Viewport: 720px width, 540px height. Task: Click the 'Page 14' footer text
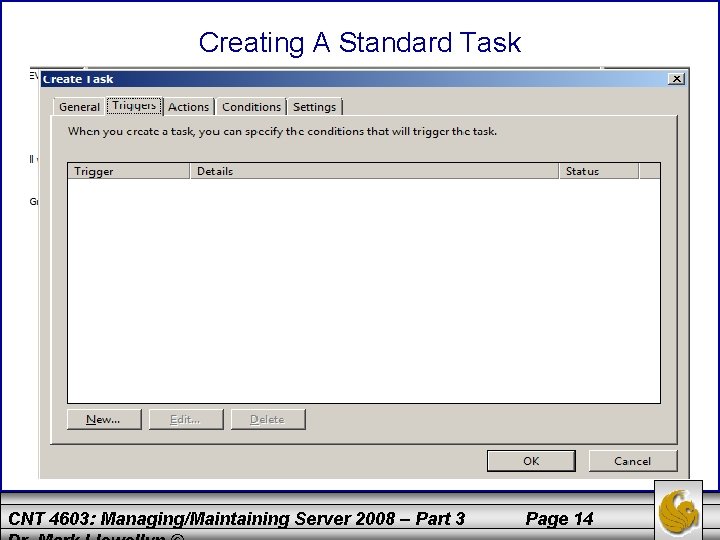[559, 519]
